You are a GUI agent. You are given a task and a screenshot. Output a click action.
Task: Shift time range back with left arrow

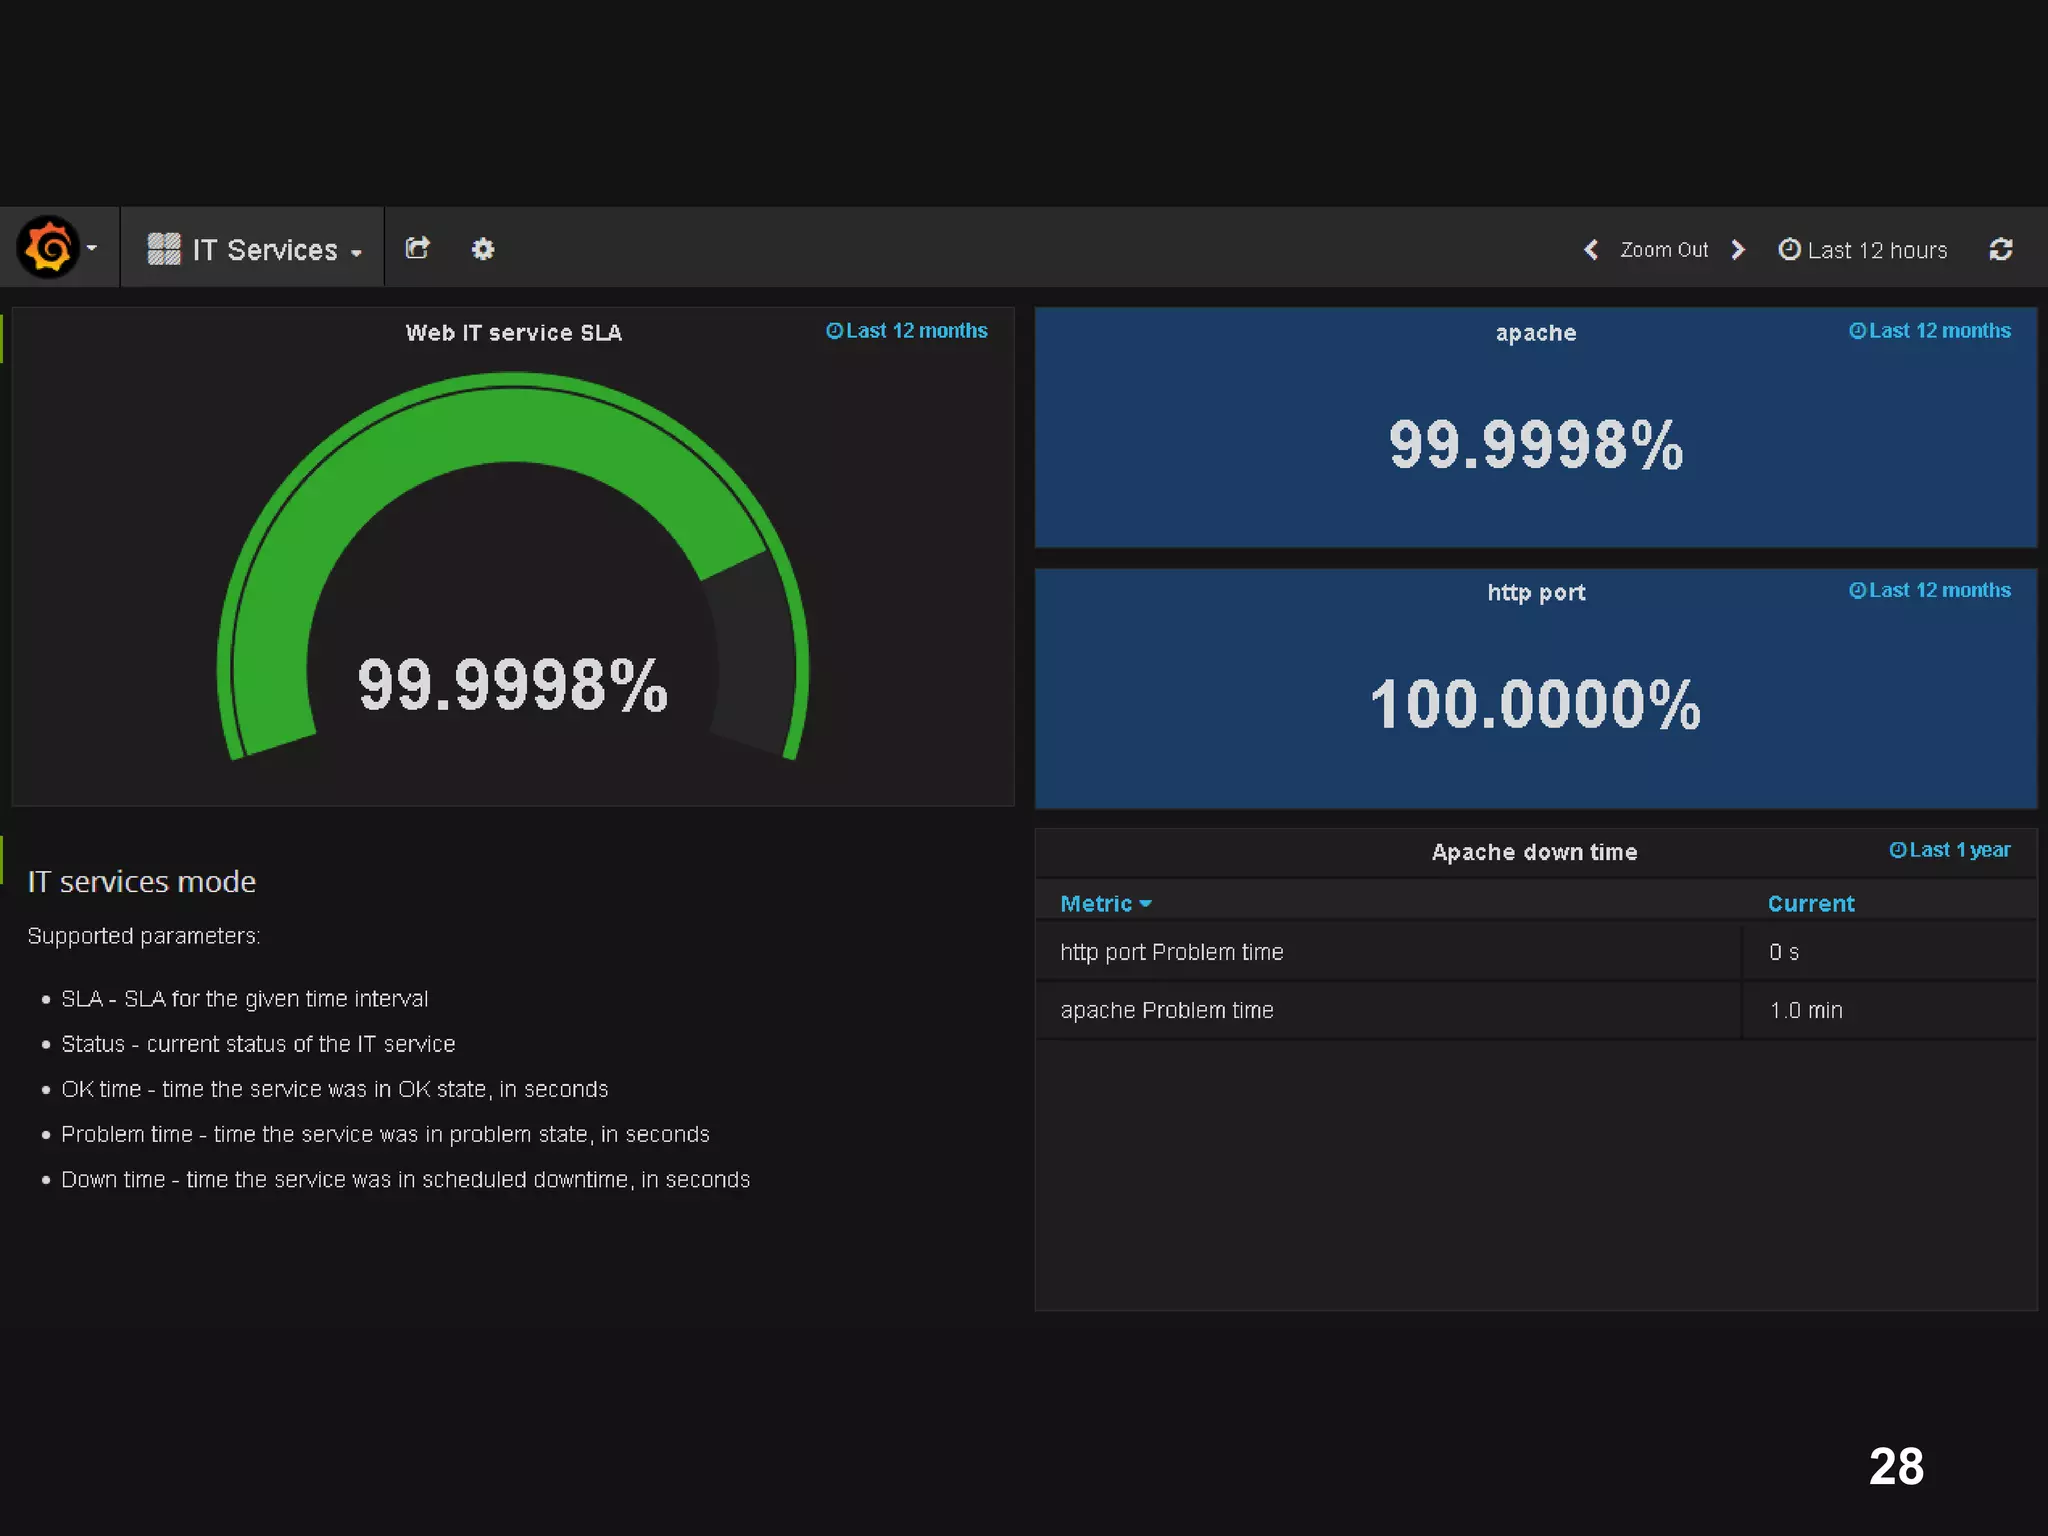[1590, 249]
